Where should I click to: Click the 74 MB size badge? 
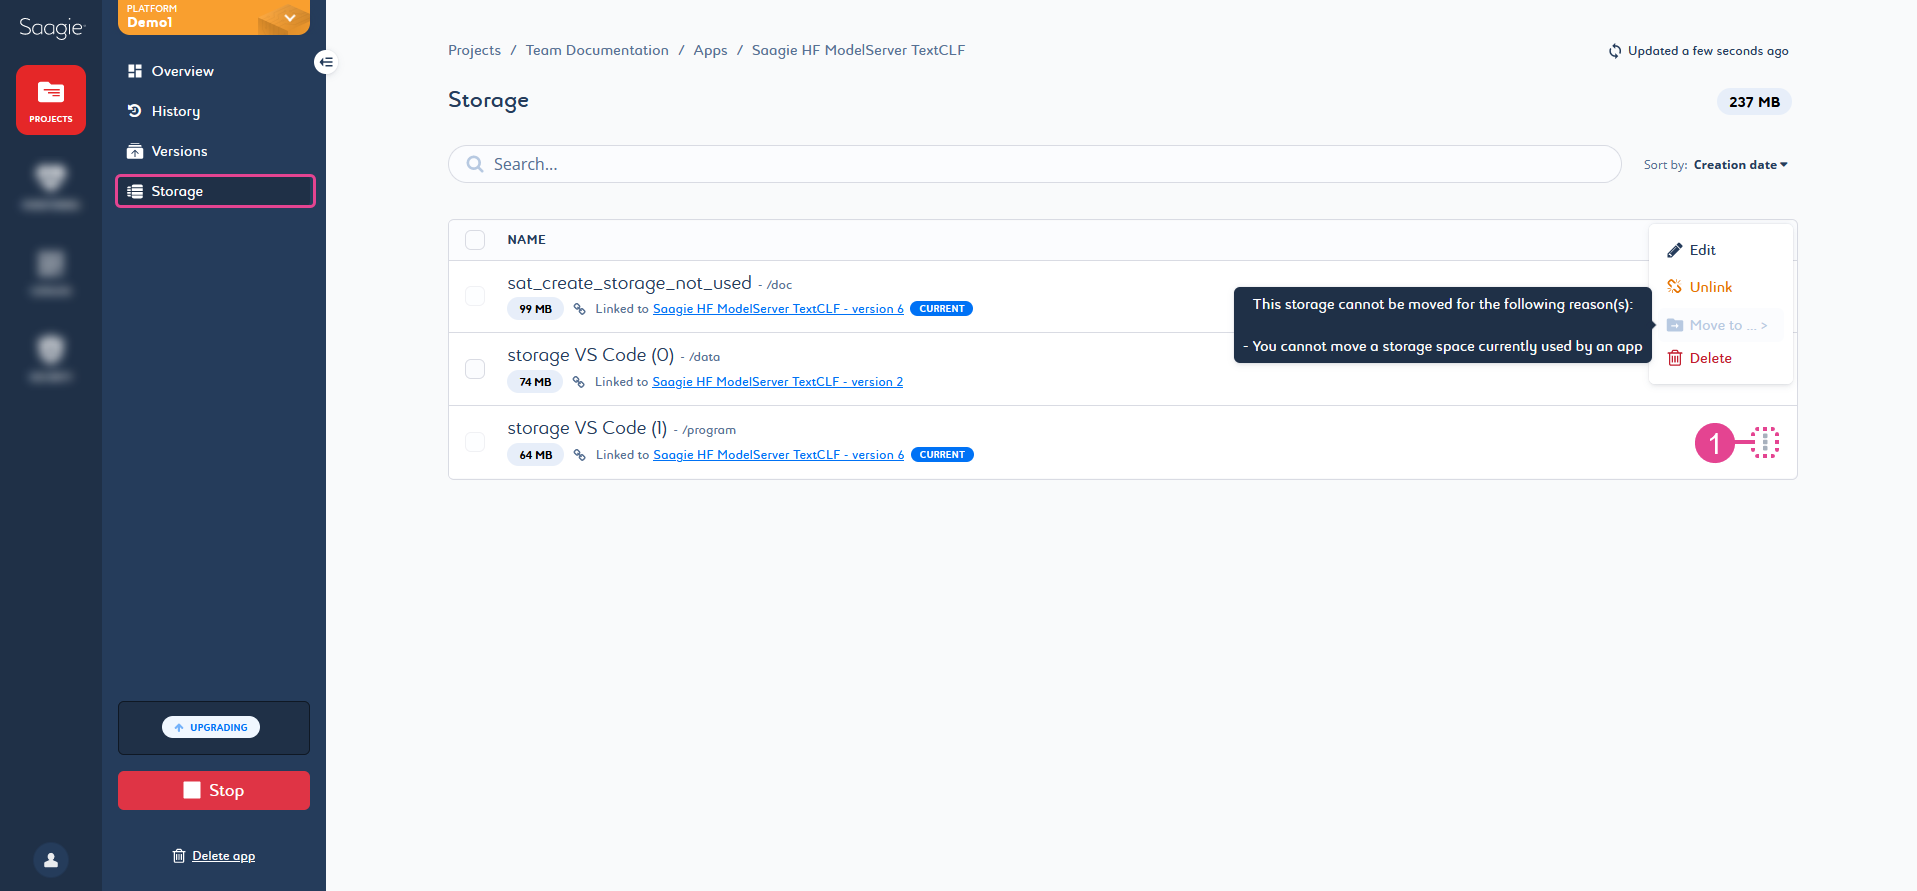535,382
